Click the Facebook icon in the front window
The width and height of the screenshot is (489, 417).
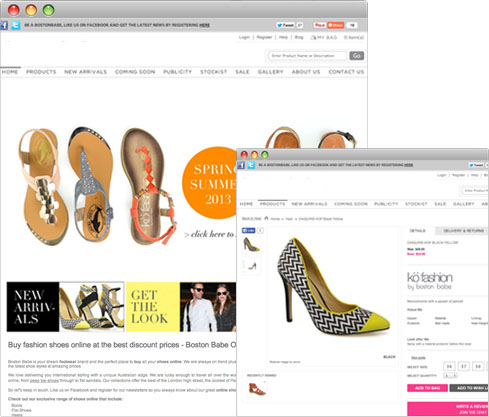(241, 165)
